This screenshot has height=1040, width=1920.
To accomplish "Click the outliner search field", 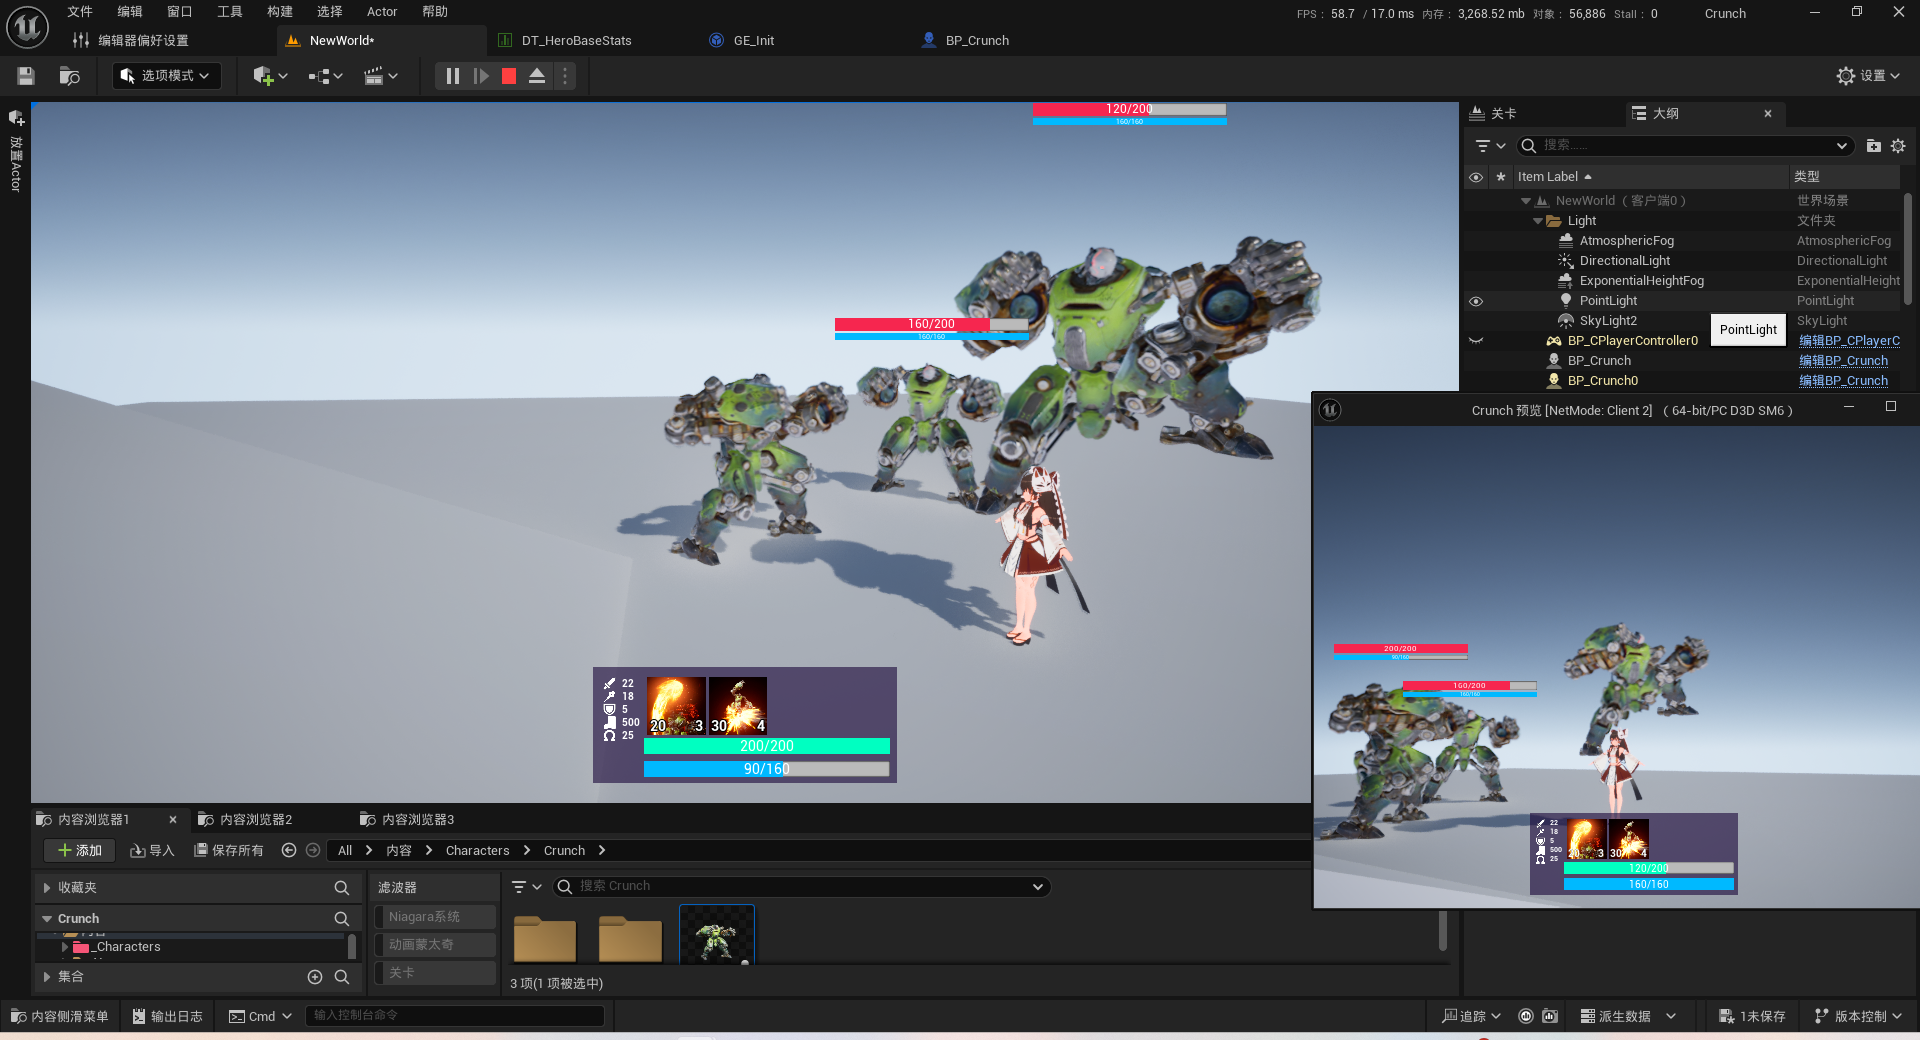I will click(x=1686, y=146).
